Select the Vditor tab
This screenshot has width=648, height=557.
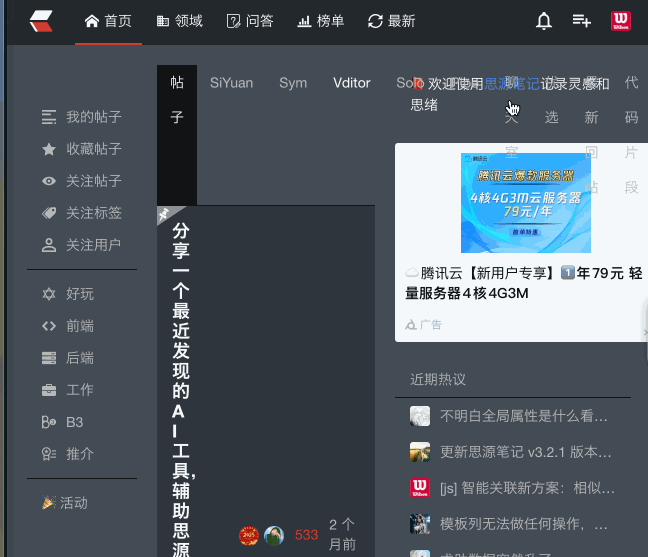pyautogui.click(x=352, y=83)
